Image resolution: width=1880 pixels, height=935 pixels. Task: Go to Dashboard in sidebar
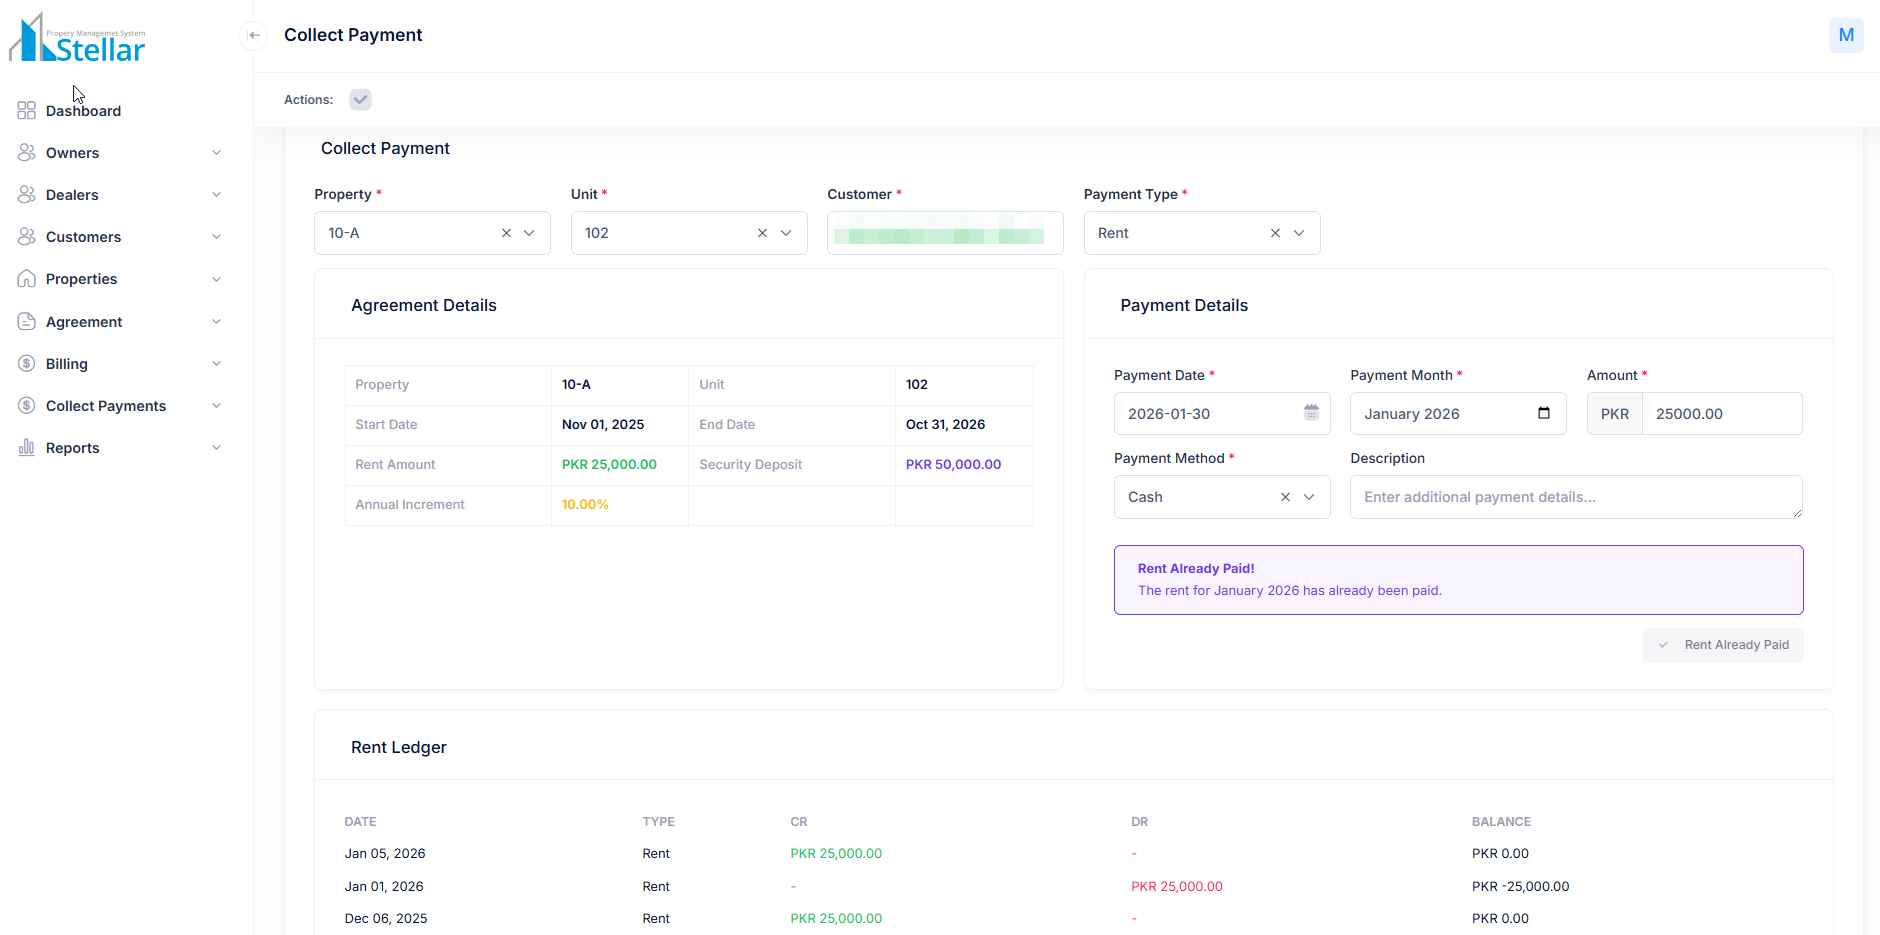[83, 111]
